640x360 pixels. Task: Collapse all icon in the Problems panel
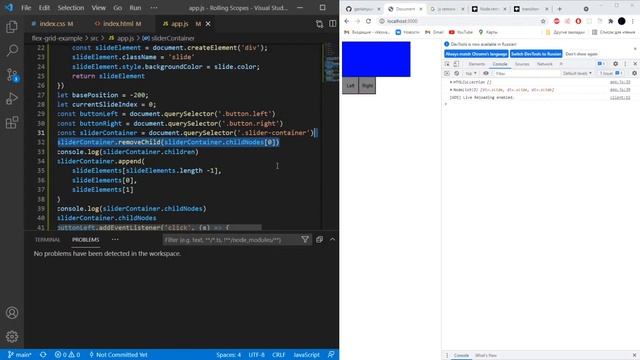[319, 240]
